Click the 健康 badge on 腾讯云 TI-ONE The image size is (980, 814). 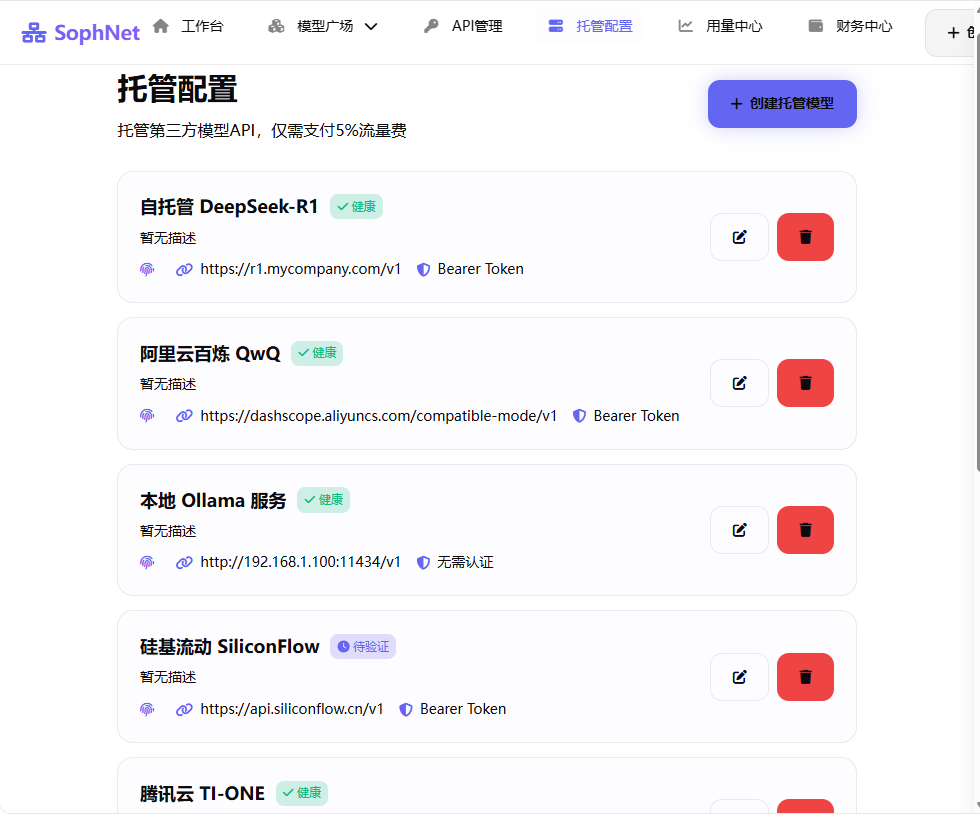coord(301,793)
